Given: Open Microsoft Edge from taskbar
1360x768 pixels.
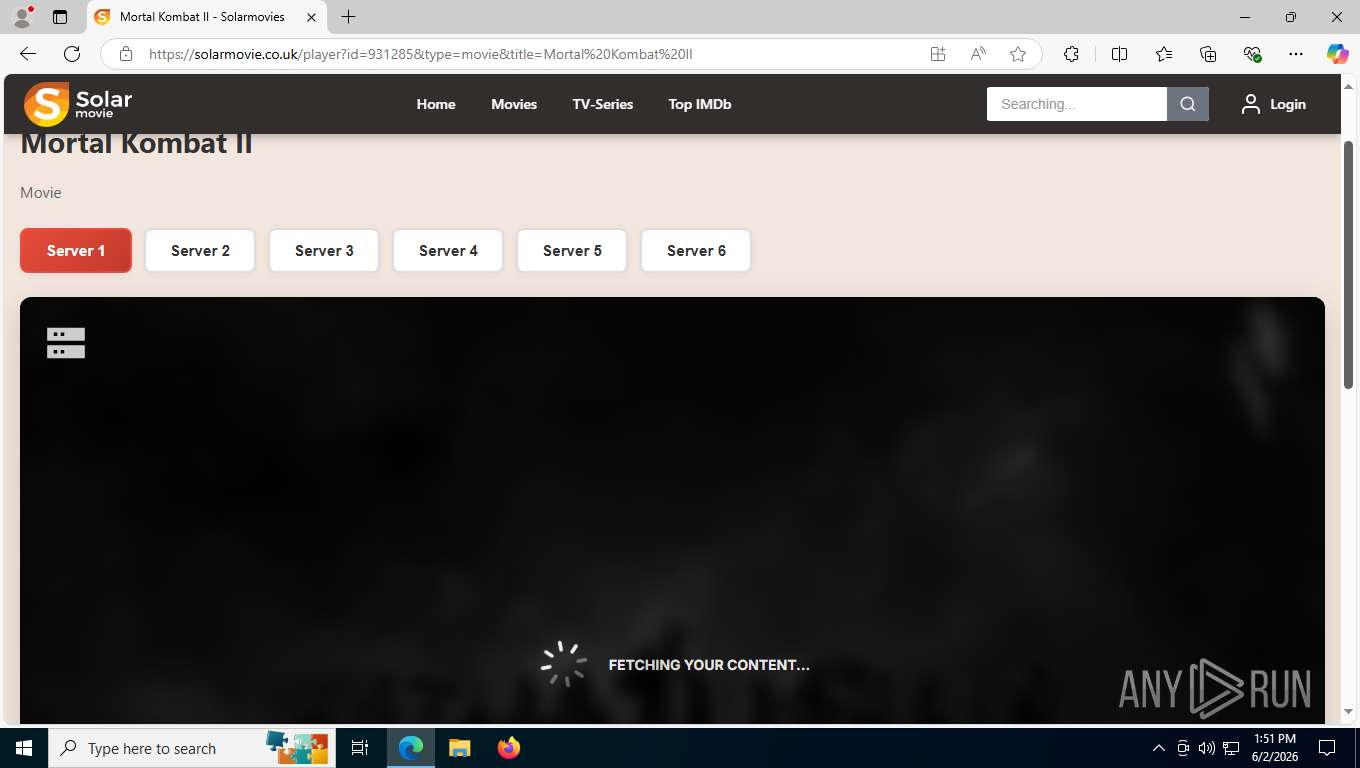Looking at the screenshot, I should (x=411, y=748).
